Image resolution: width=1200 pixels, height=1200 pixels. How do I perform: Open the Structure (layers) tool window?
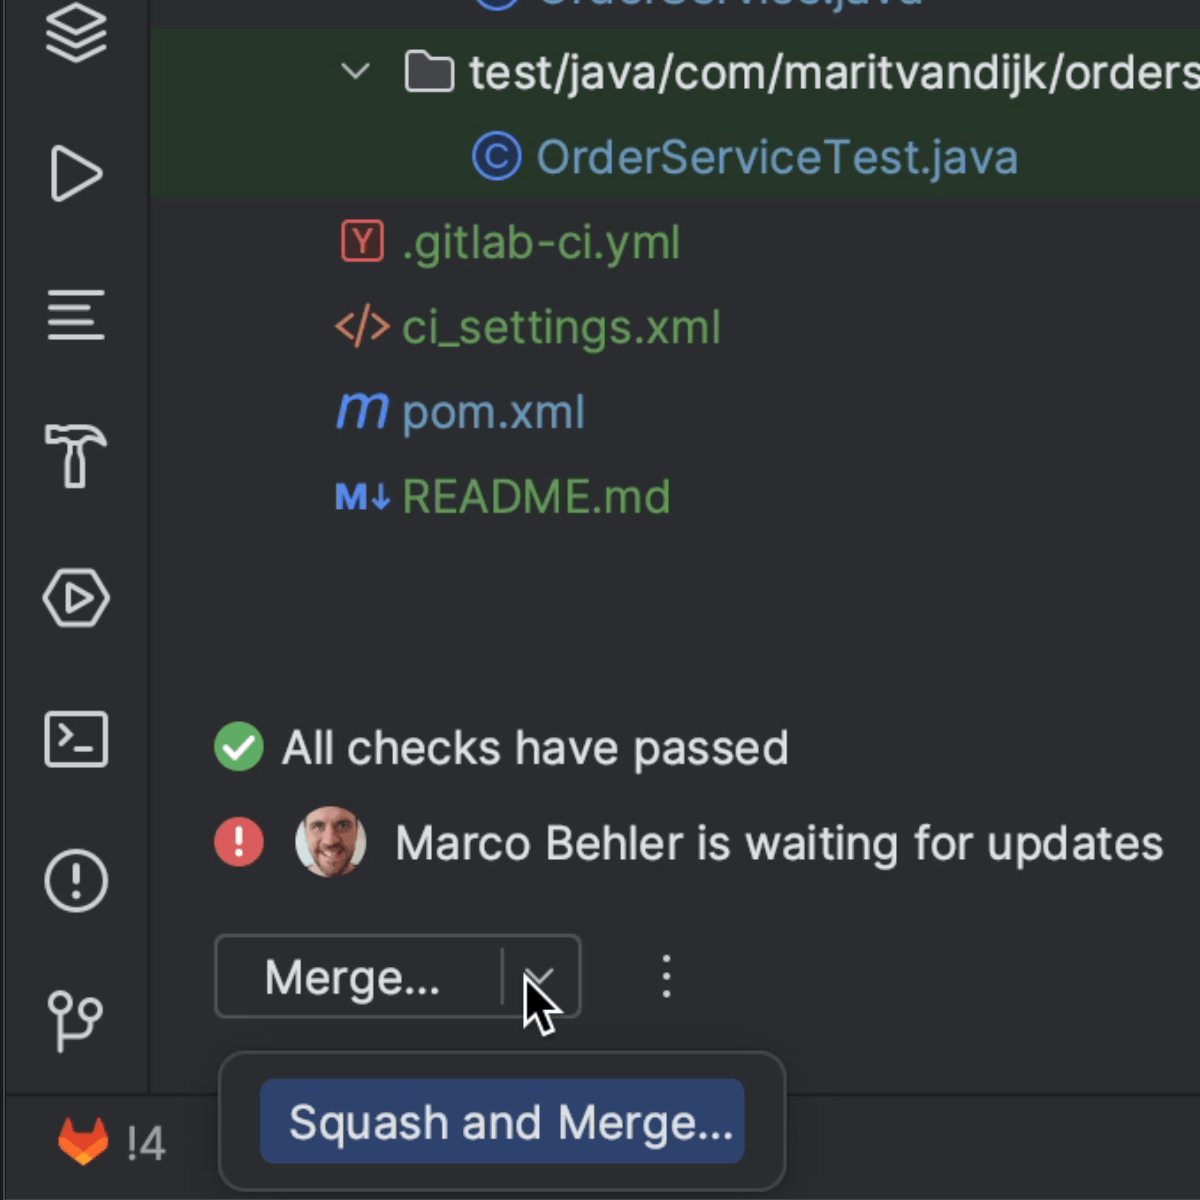pyautogui.click(x=76, y=33)
